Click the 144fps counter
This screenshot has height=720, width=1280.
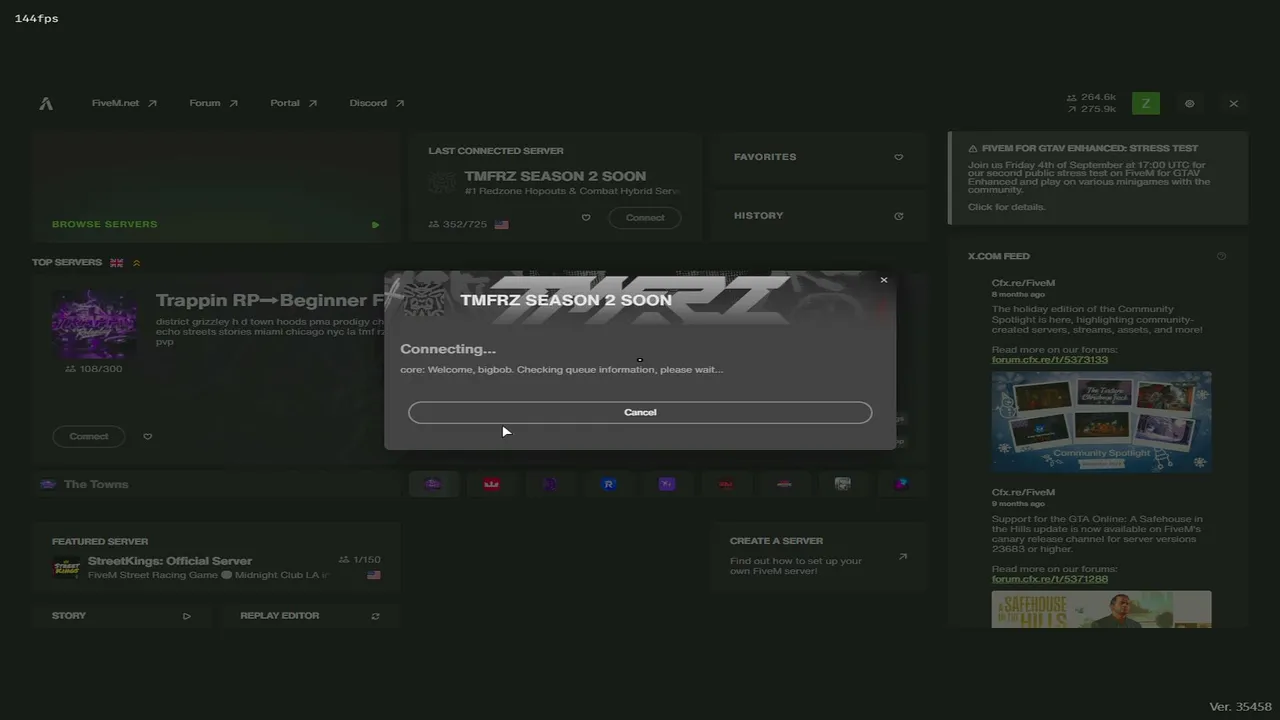tap(37, 19)
